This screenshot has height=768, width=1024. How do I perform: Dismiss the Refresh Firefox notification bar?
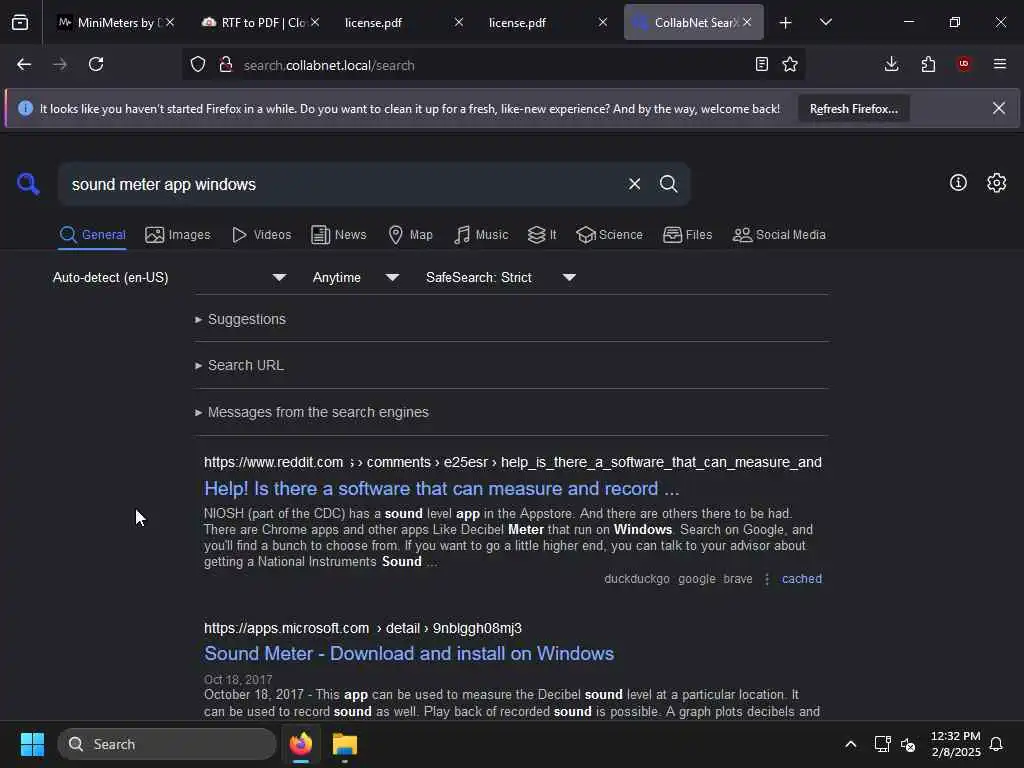(x=999, y=108)
